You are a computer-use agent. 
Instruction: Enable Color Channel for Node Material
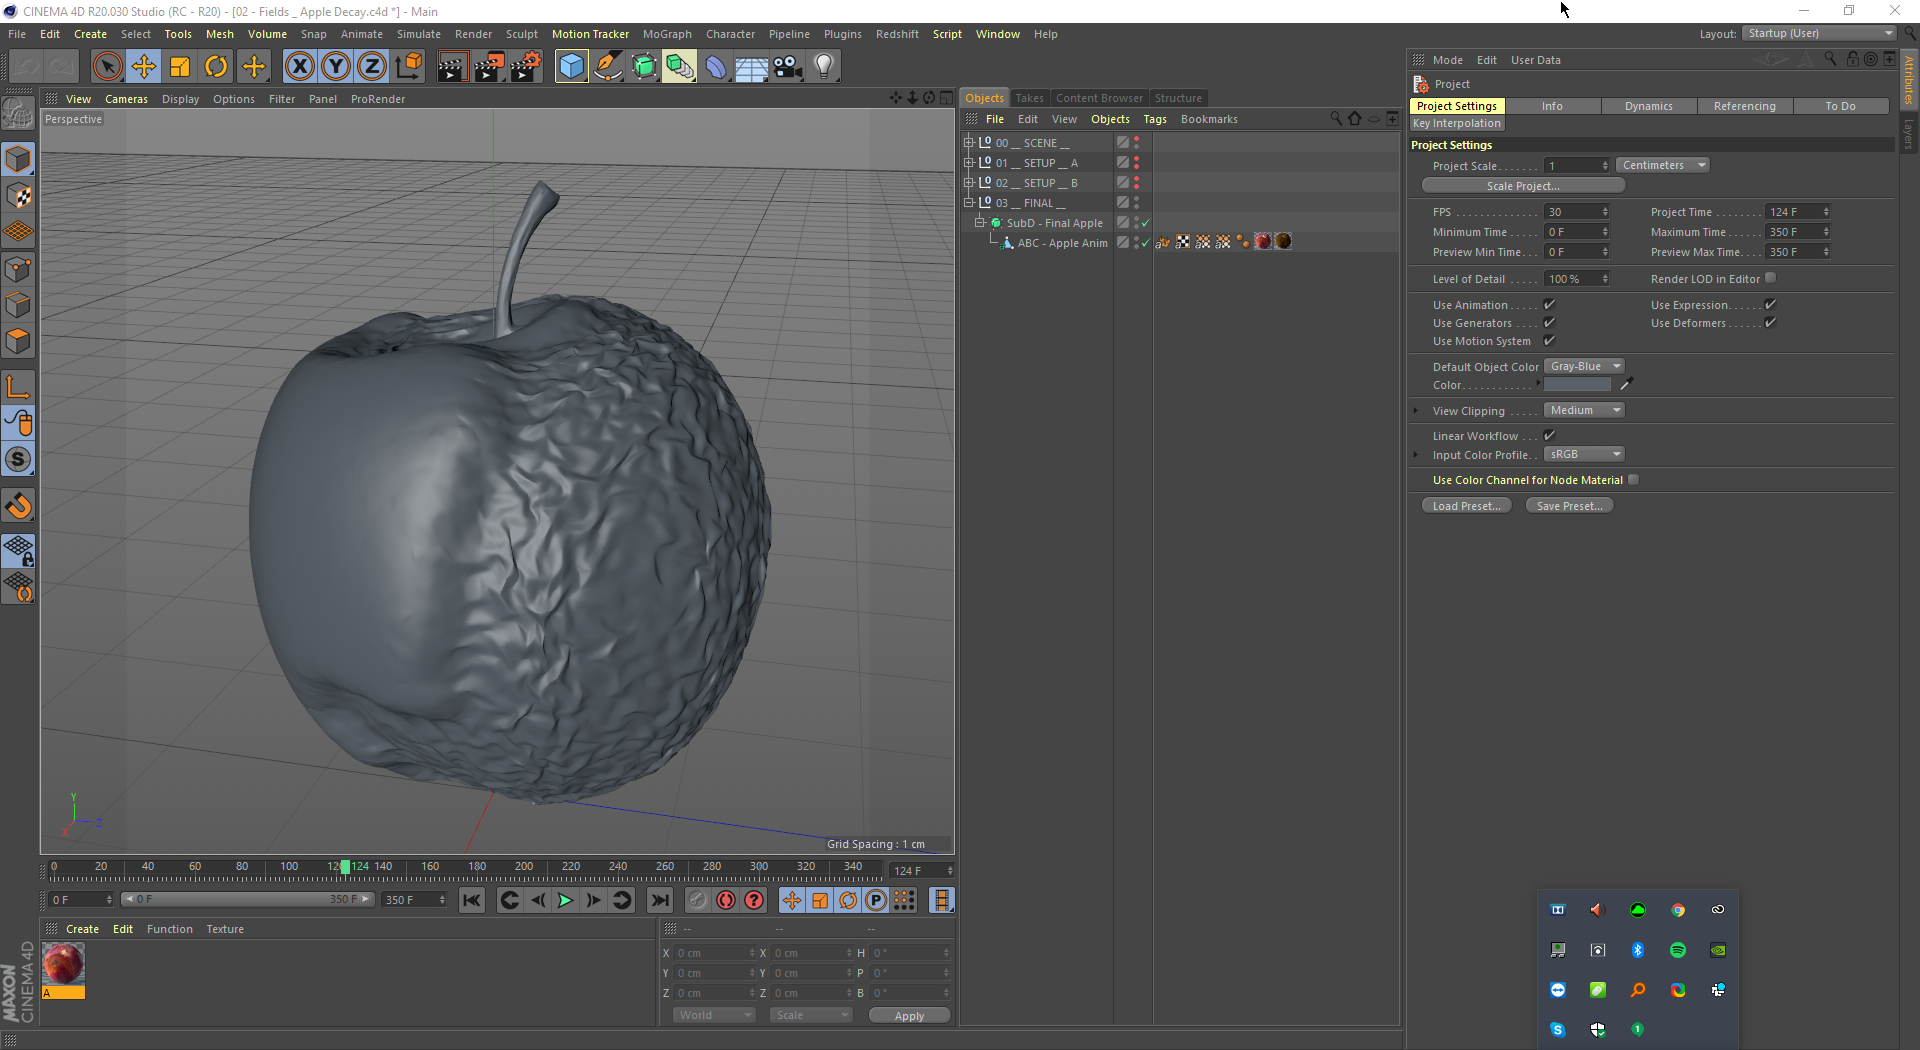(1633, 480)
